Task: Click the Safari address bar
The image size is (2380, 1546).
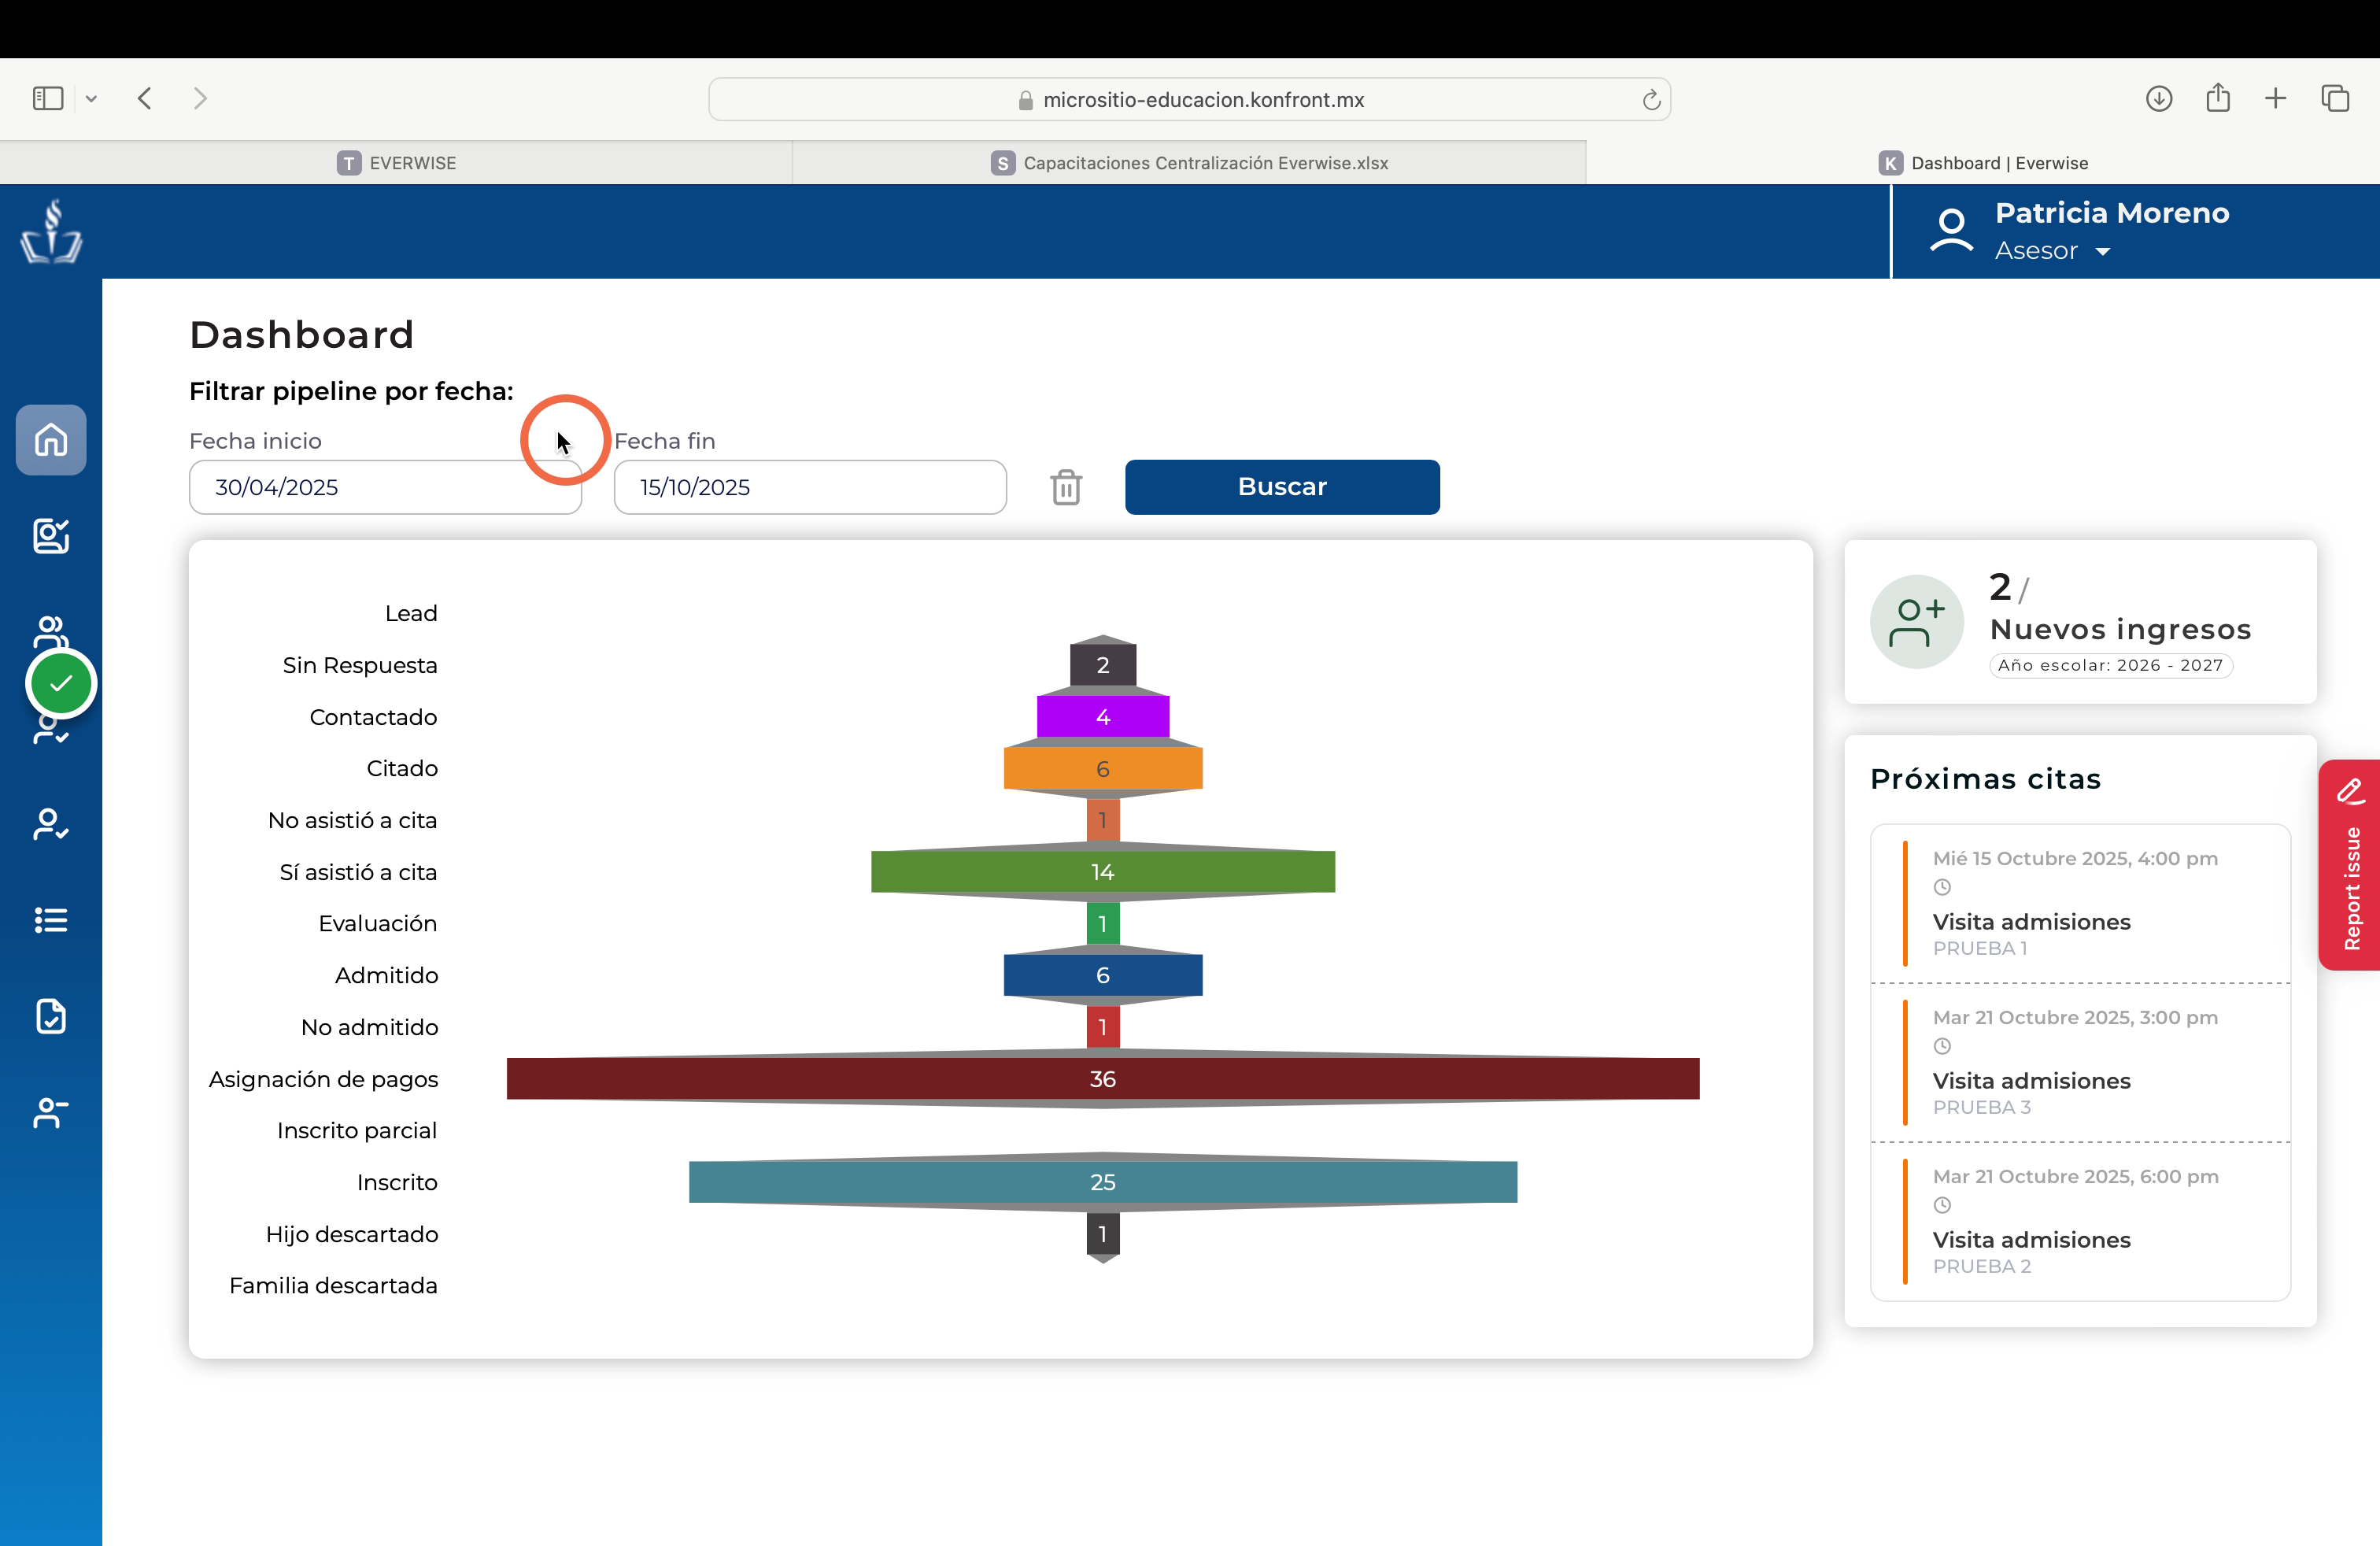Action: (x=1189, y=99)
